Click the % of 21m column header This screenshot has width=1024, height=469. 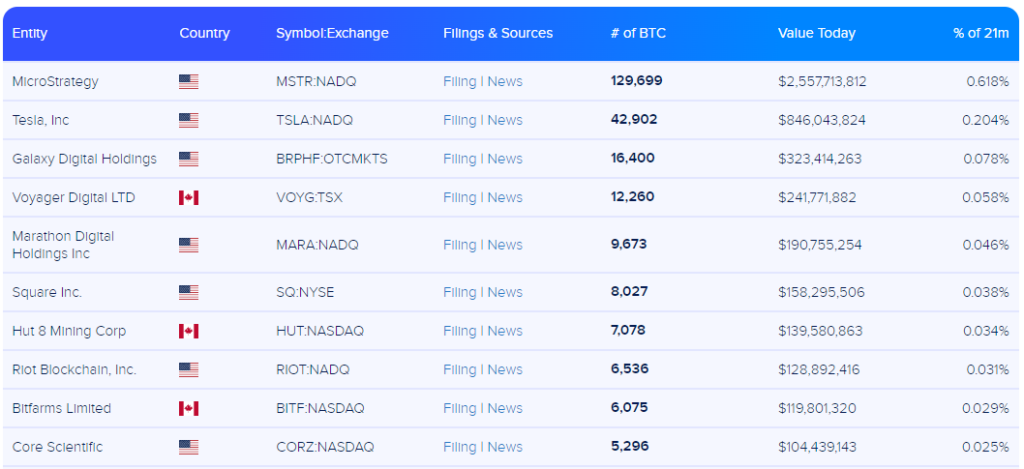[980, 33]
